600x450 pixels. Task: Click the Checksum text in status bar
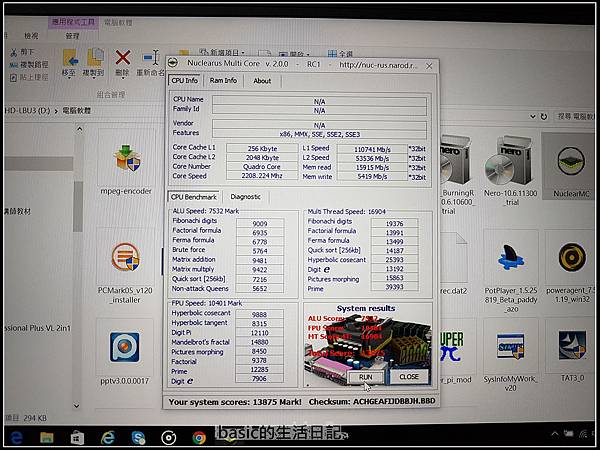coord(372,401)
